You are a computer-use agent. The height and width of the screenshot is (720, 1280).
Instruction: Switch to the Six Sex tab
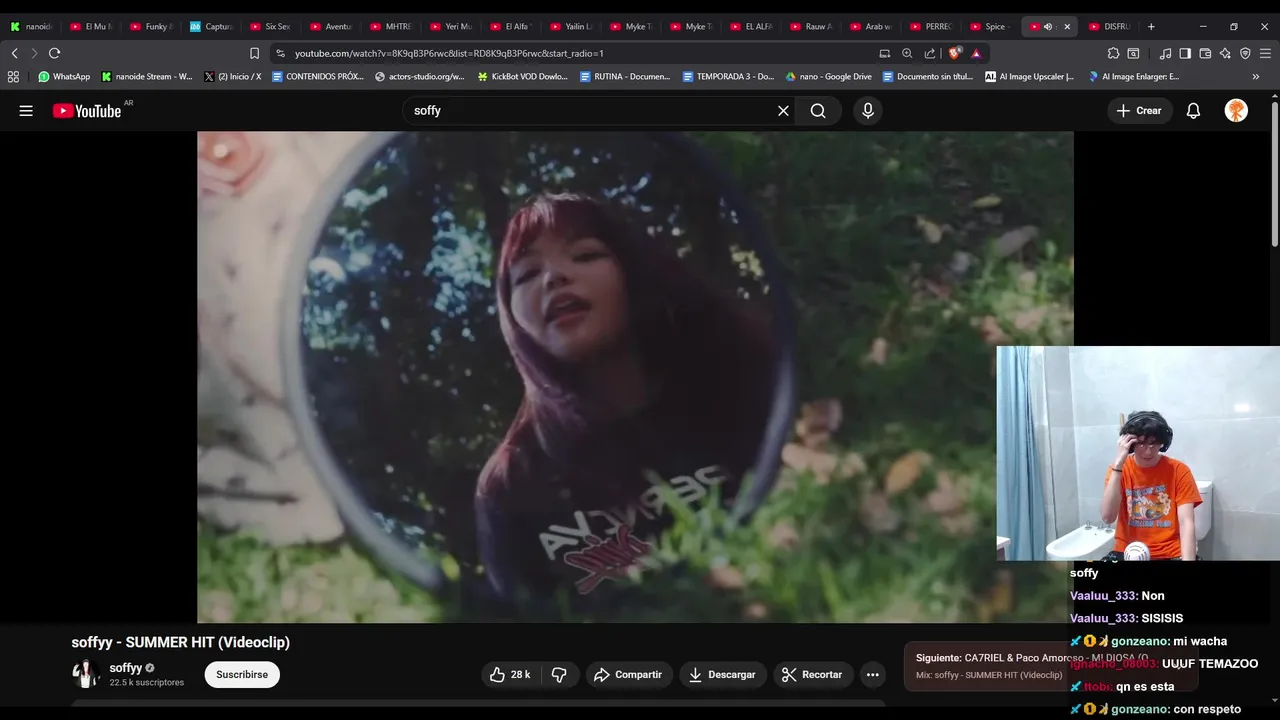click(x=270, y=27)
